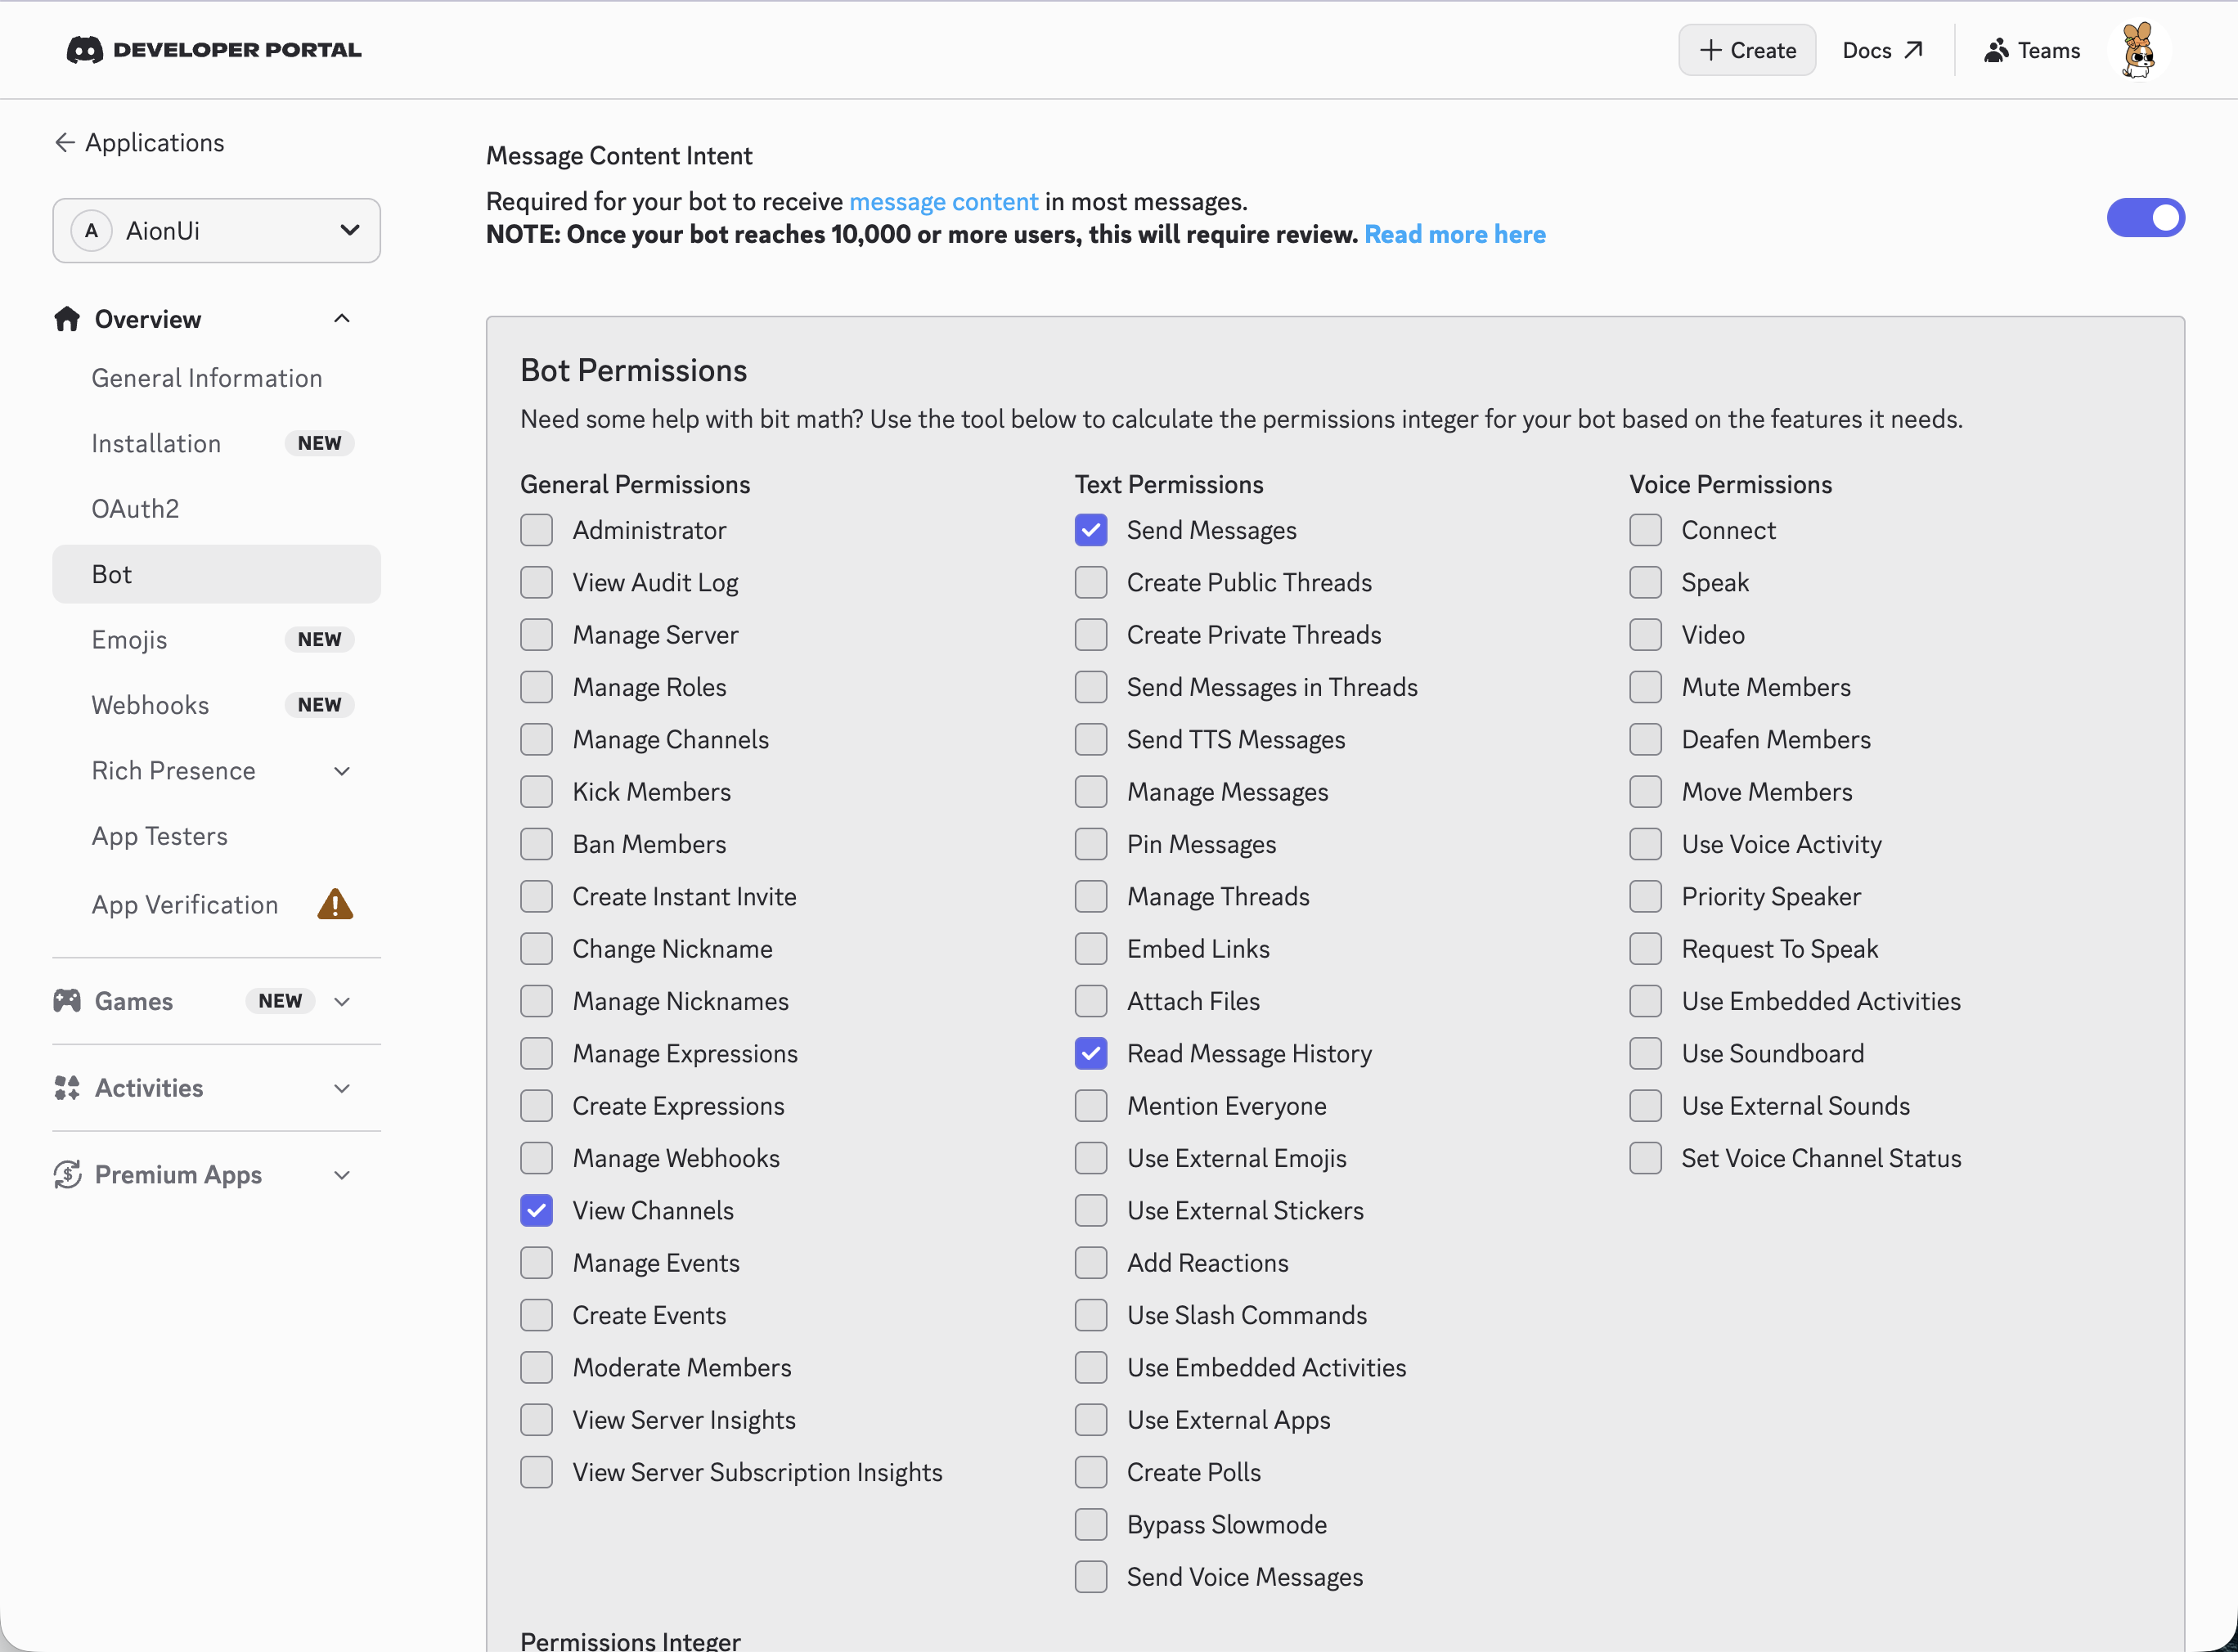Tick the Kick Members checkbox
The height and width of the screenshot is (1652, 2238).
point(537,792)
